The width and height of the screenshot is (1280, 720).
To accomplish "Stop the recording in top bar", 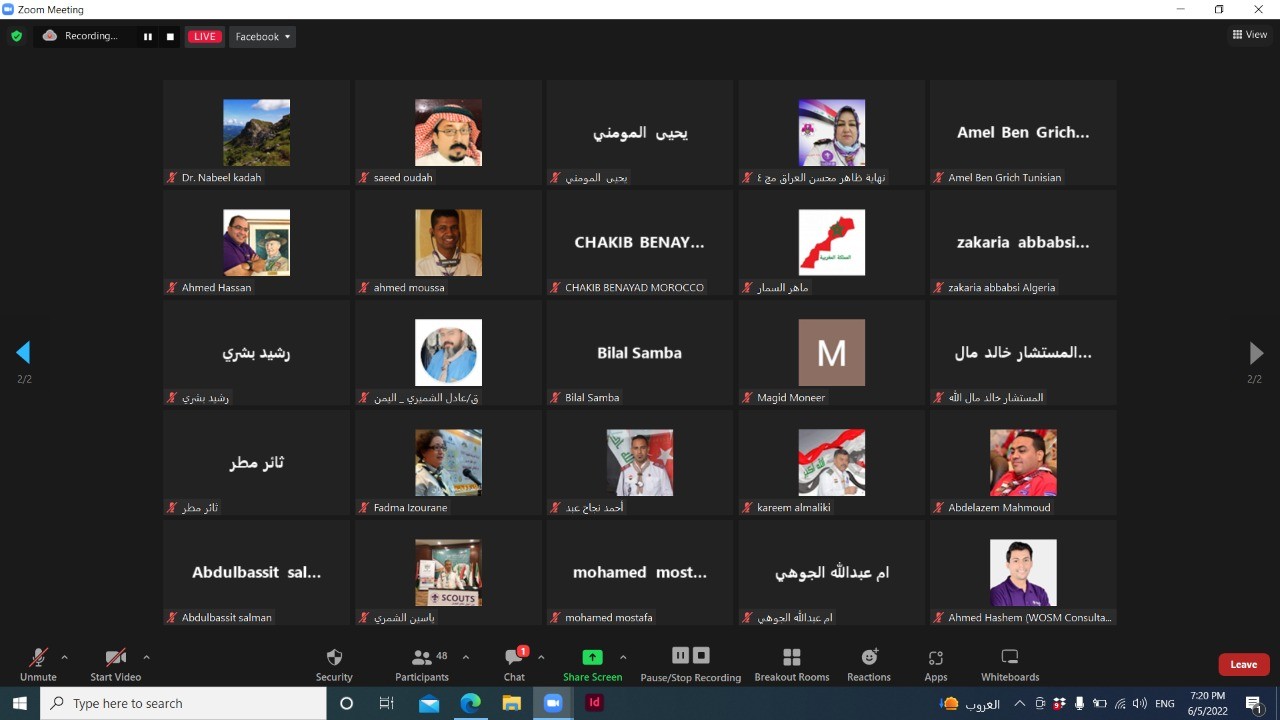I will point(170,37).
